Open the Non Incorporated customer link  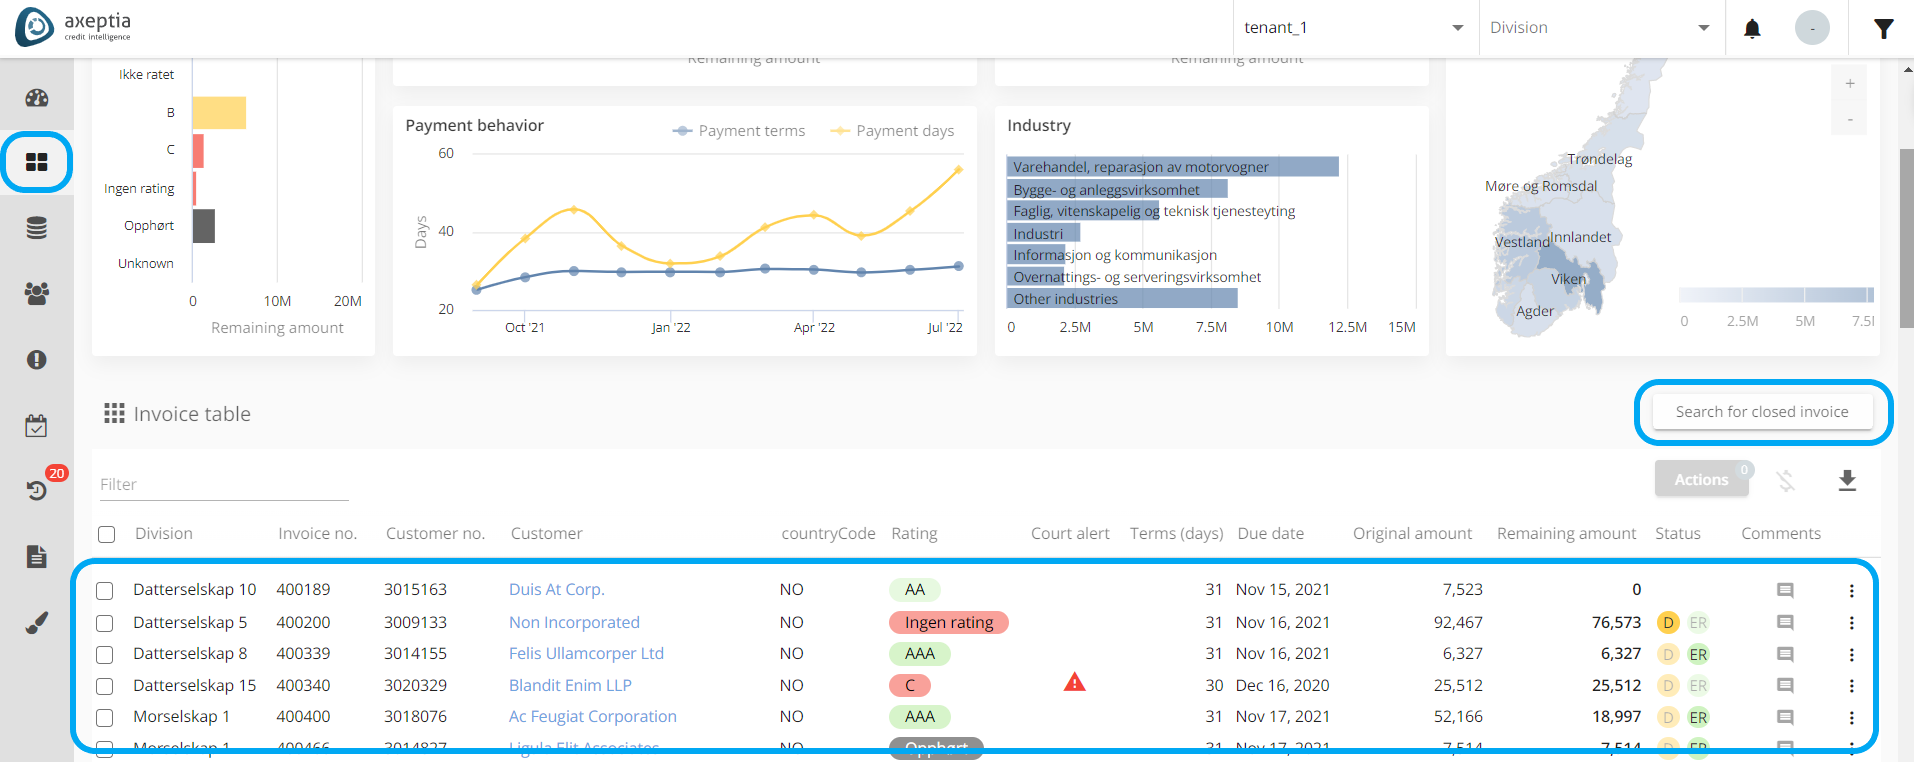574,622
